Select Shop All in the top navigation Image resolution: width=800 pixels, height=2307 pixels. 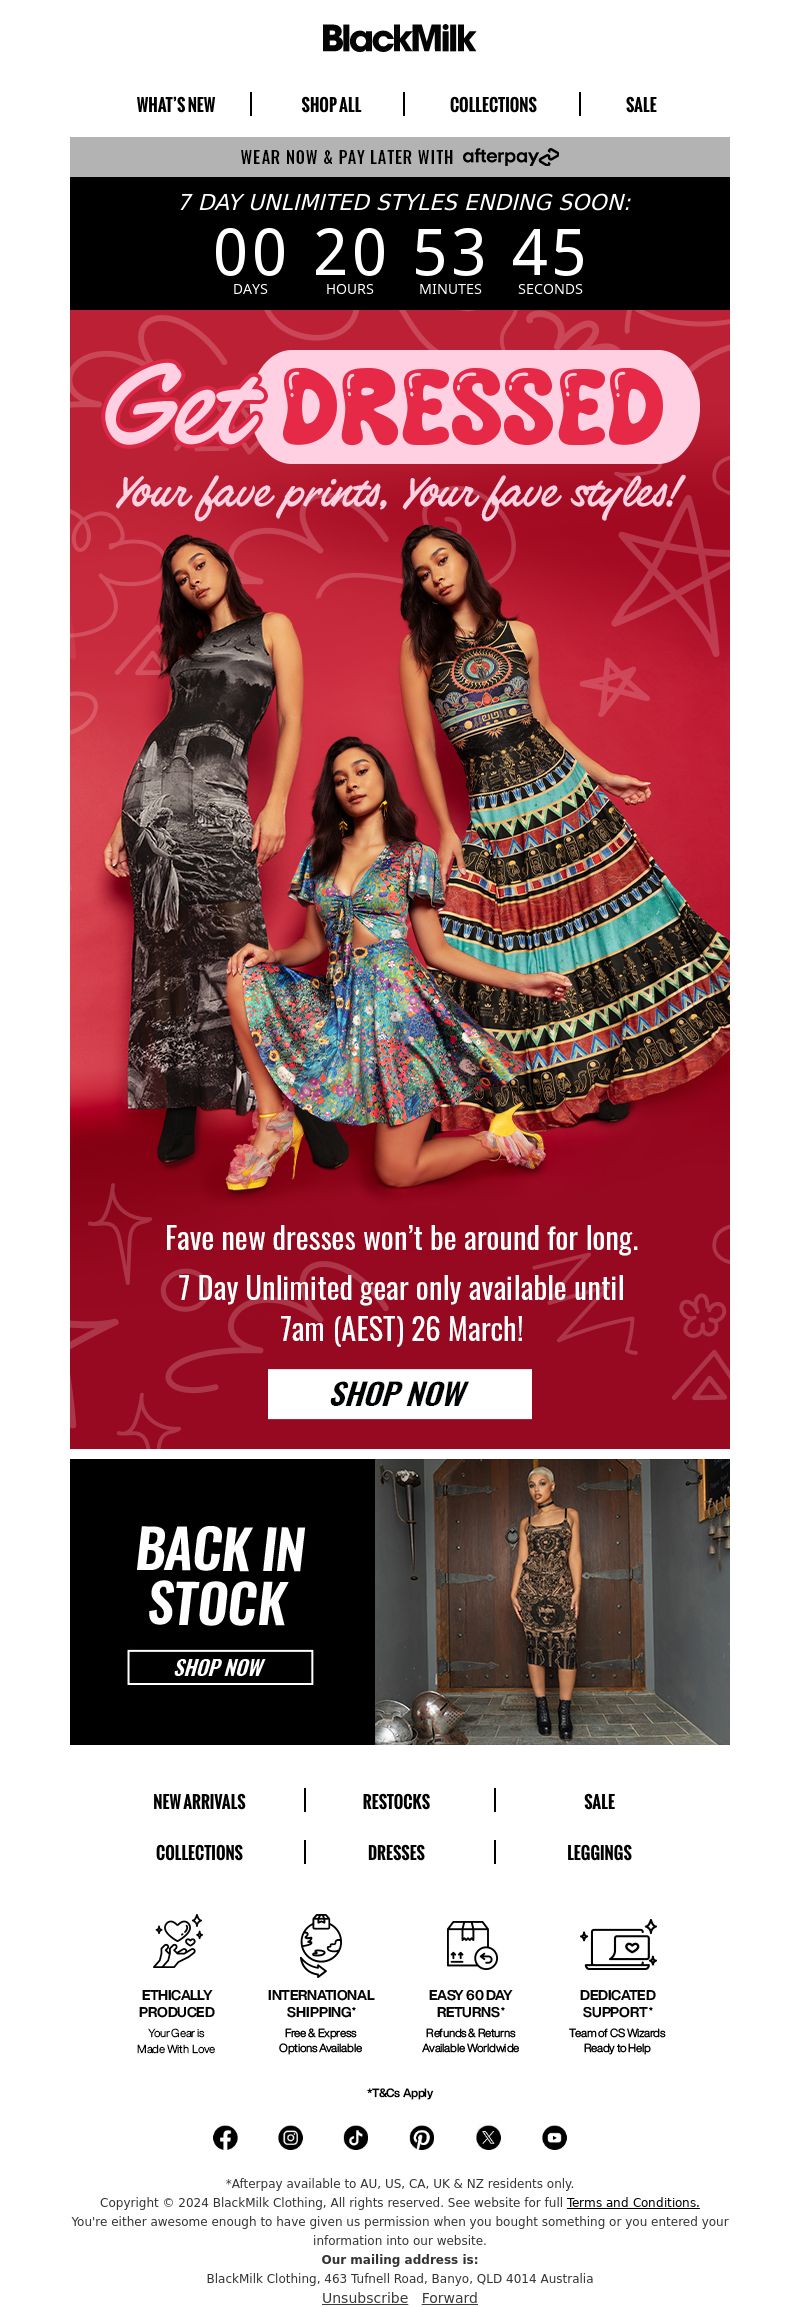[x=331, y=105]
